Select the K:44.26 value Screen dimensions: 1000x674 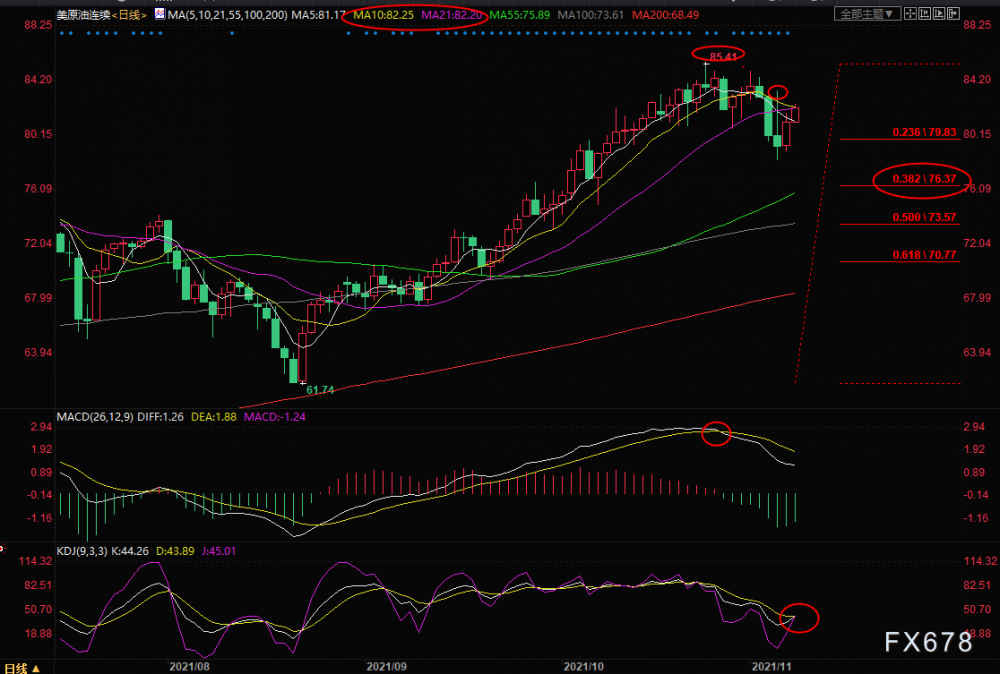tap(130, 551)
